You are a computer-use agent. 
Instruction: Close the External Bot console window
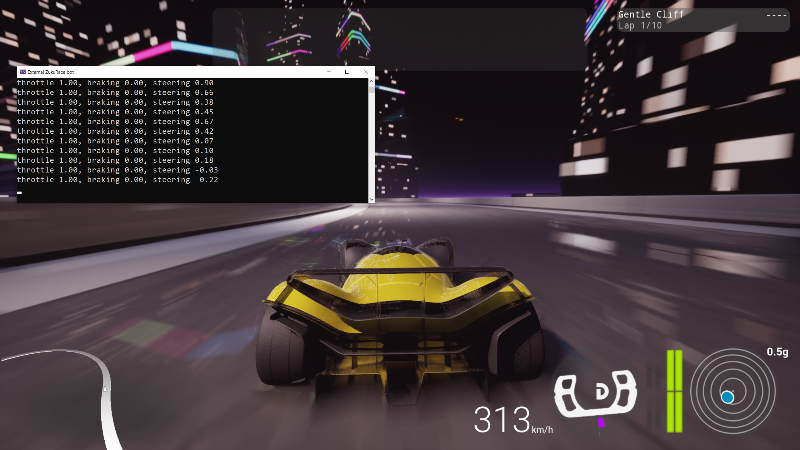point(364,72)
